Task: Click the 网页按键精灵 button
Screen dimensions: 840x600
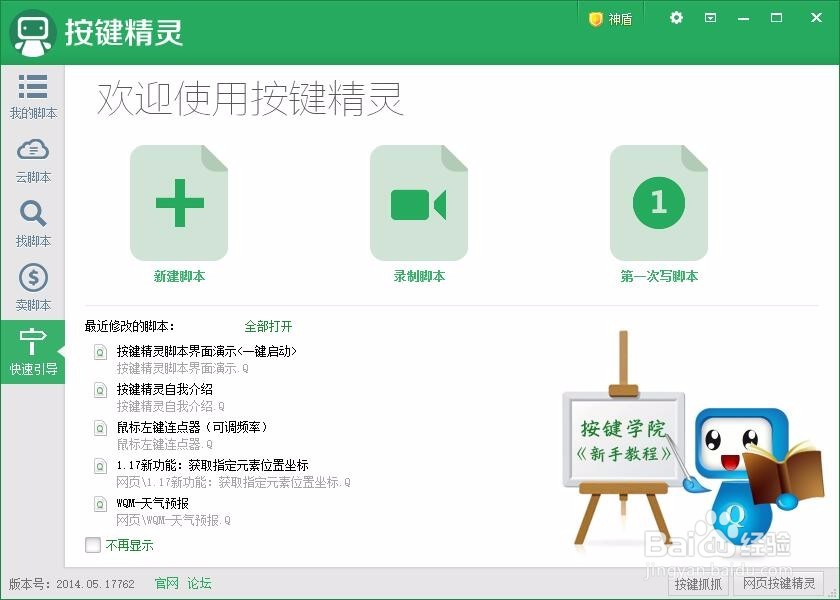Action: [x=779, y=584]
